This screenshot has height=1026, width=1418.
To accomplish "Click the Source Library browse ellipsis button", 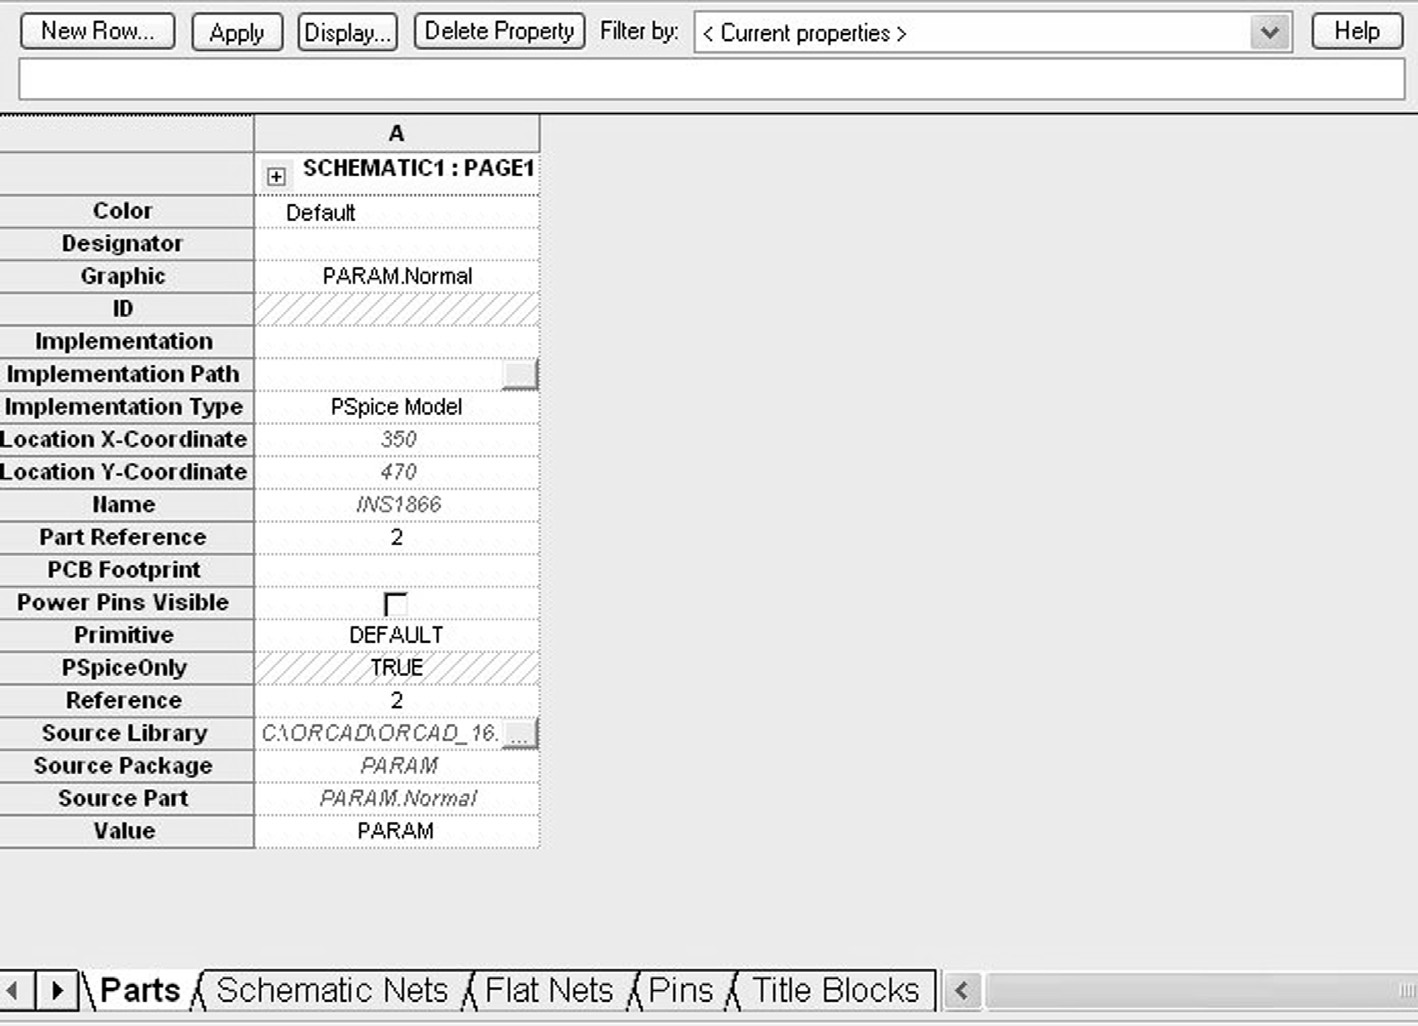I will (x=519, y=734).
